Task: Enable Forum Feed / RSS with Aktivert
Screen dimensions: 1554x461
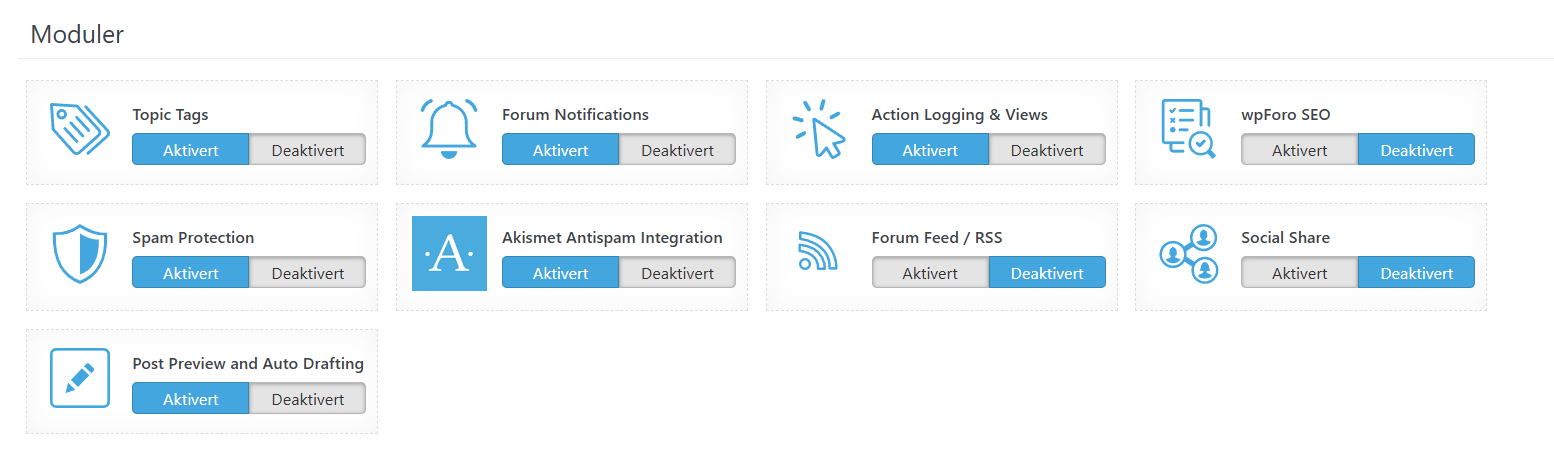Action: (x=930, y=273)
